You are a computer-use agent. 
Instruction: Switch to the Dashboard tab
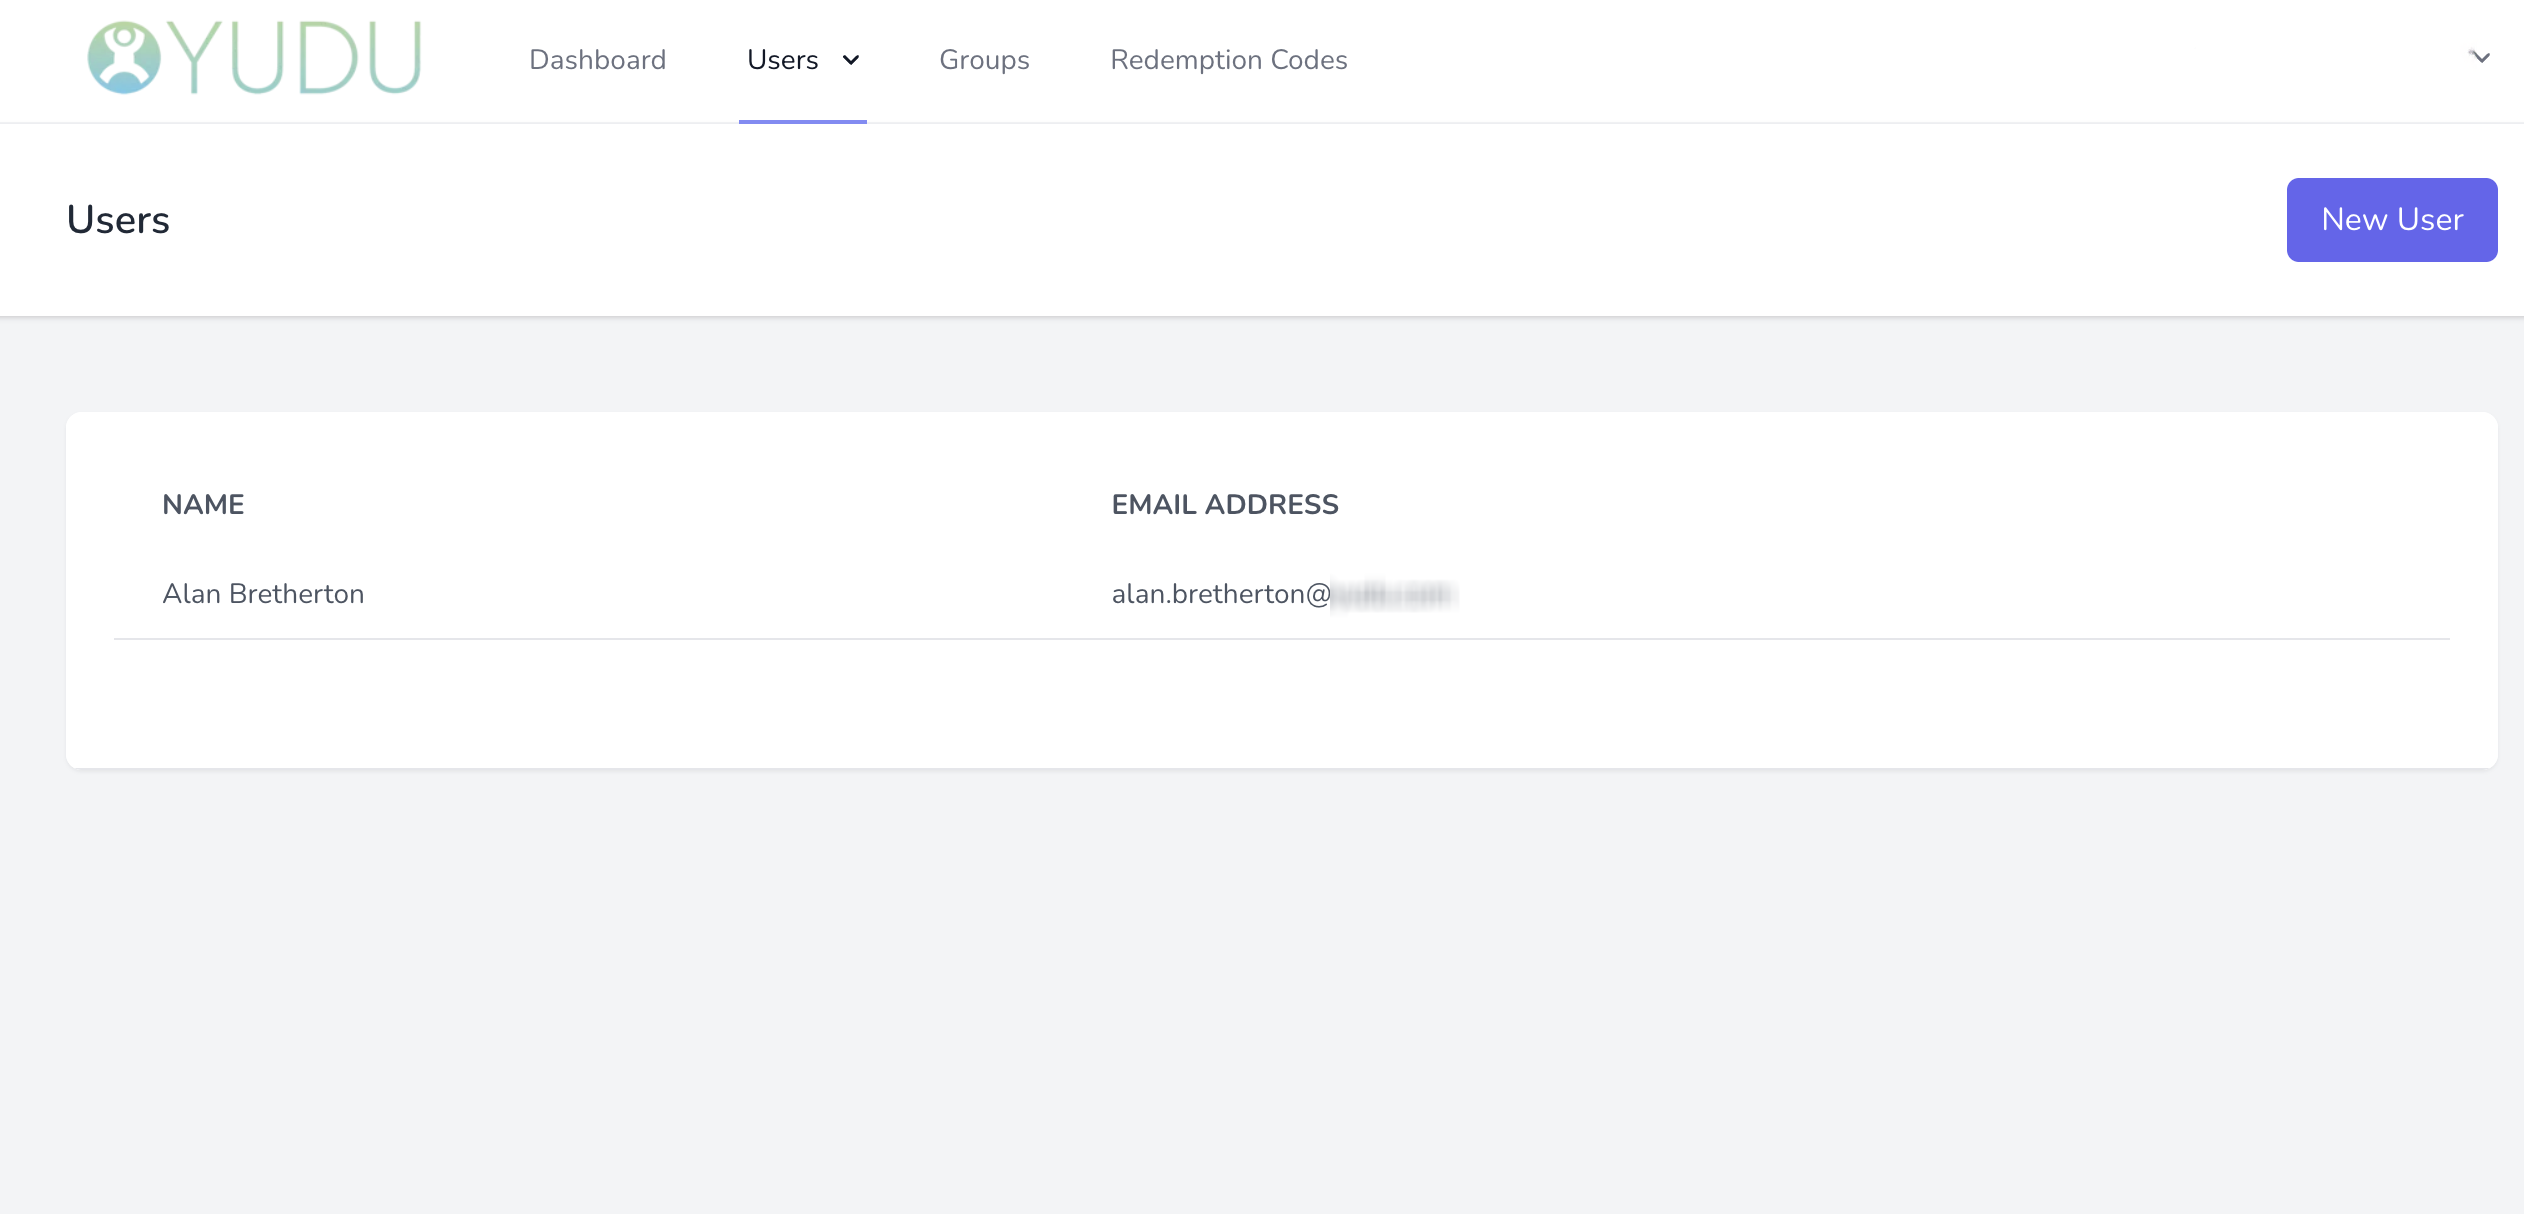click(597, 60)
